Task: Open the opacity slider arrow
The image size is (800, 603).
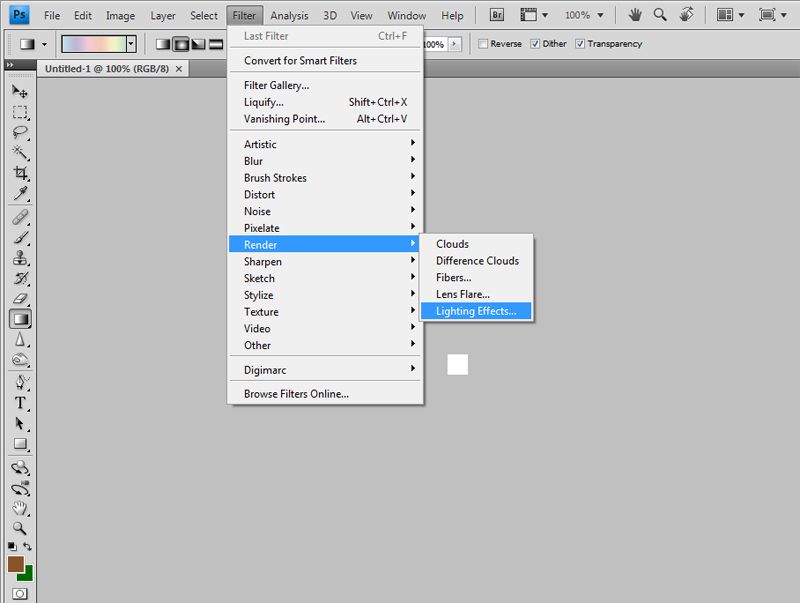Action: point(454,44)
